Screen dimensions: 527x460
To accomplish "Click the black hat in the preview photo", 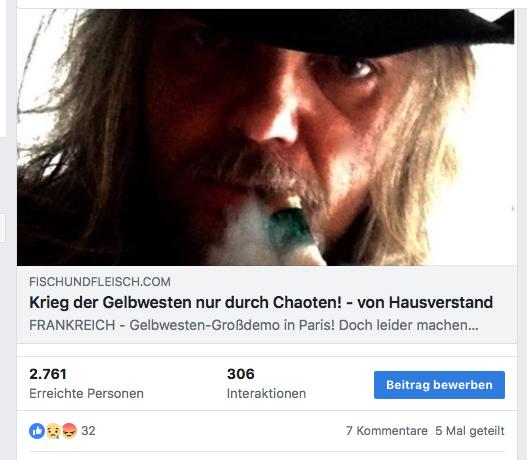I will pos(336,29).
